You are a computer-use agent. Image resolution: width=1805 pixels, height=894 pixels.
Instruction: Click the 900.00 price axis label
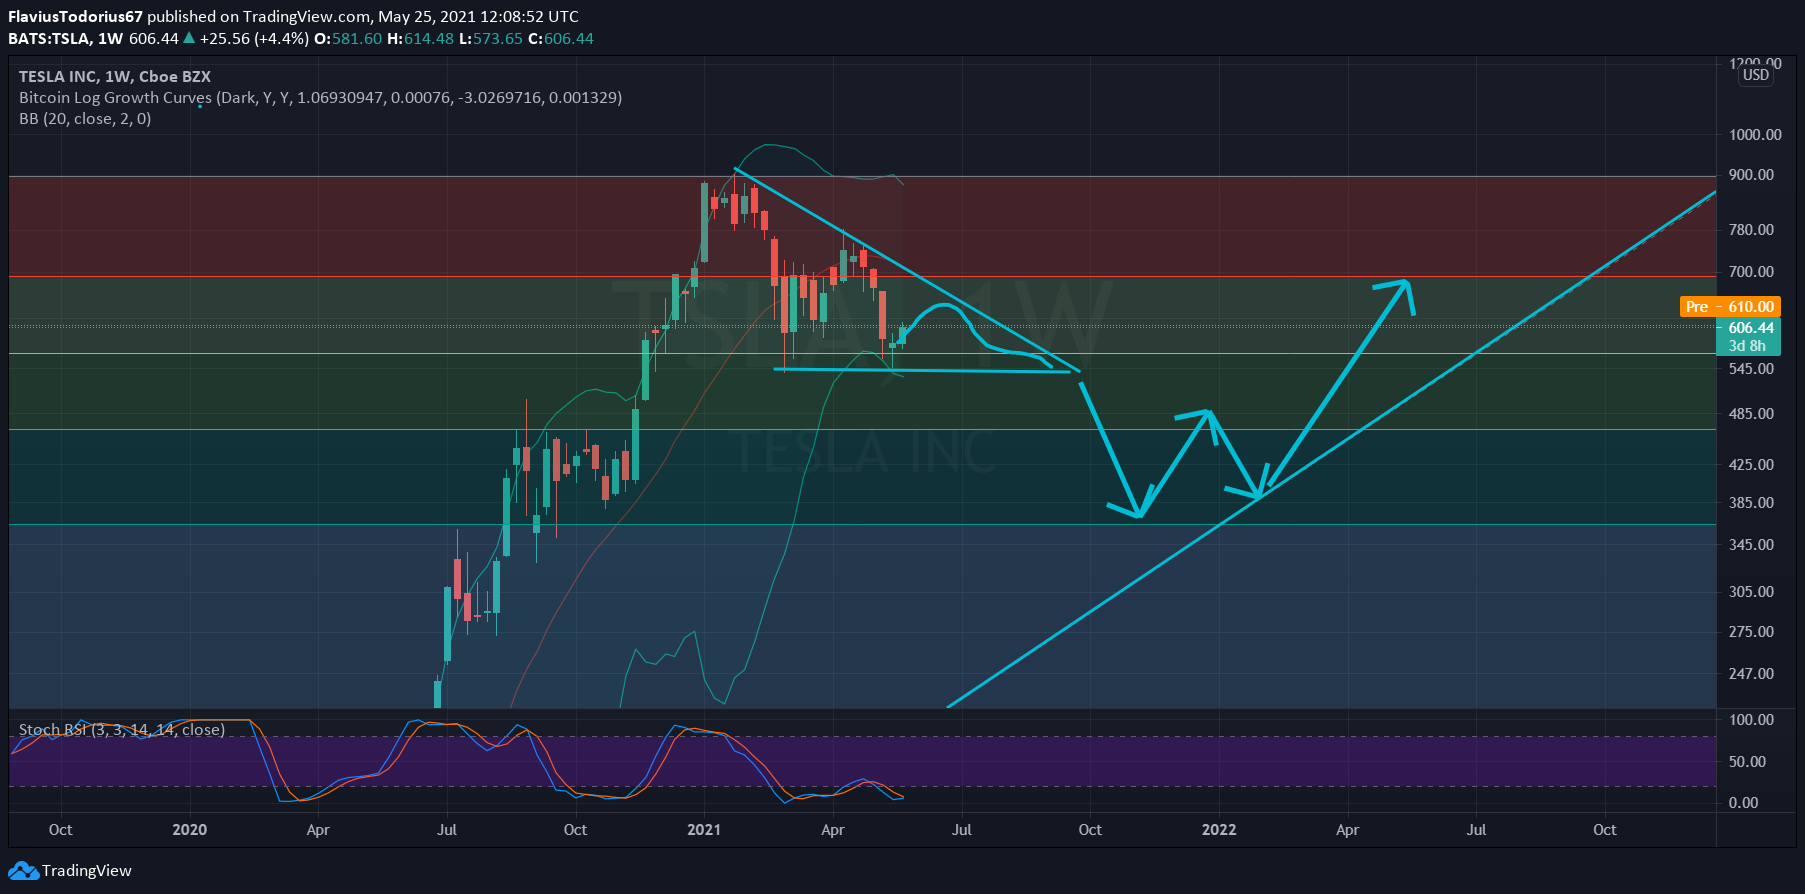(x=1751, y=175)
